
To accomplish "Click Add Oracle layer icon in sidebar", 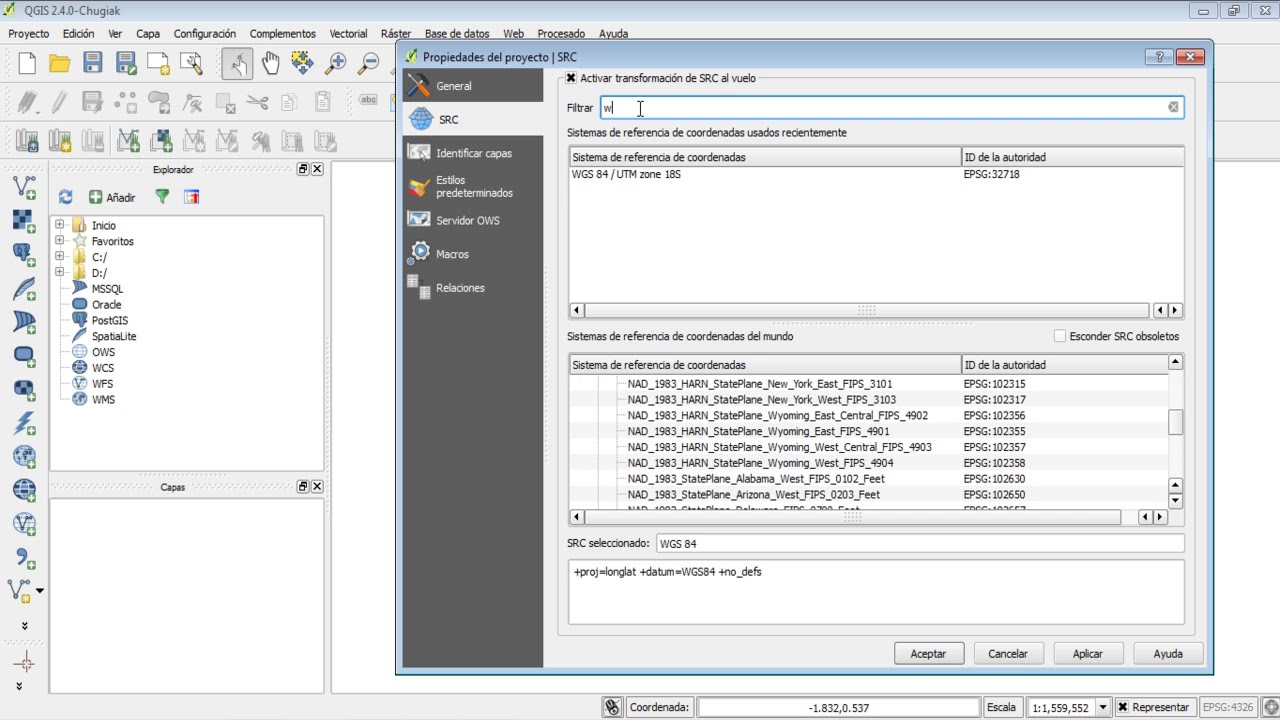I will pos(24,356).
